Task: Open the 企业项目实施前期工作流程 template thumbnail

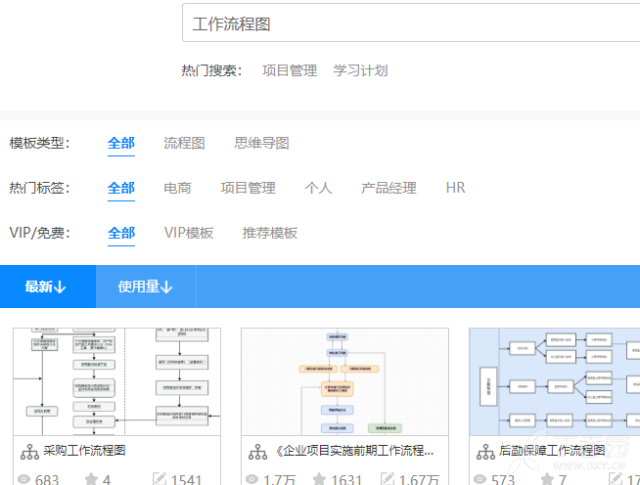Action: [x=345, y=381]
